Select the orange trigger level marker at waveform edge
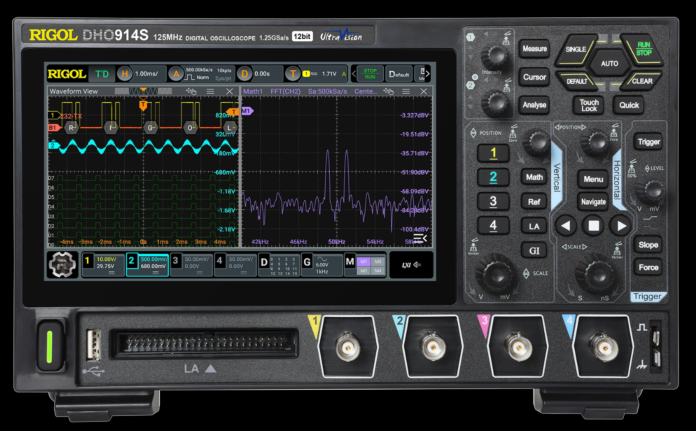The width and height of the screenshot is (696, 431). [x=233, y=112]
